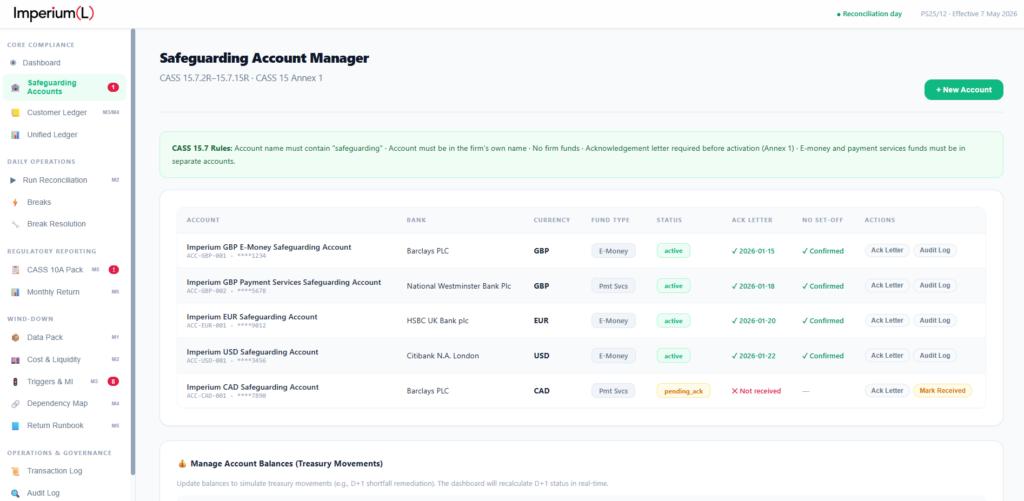Click the Audit Log magnifier icon in sidebar
Viewport: 1024px width, 501px height.
(x=15, y=493)
